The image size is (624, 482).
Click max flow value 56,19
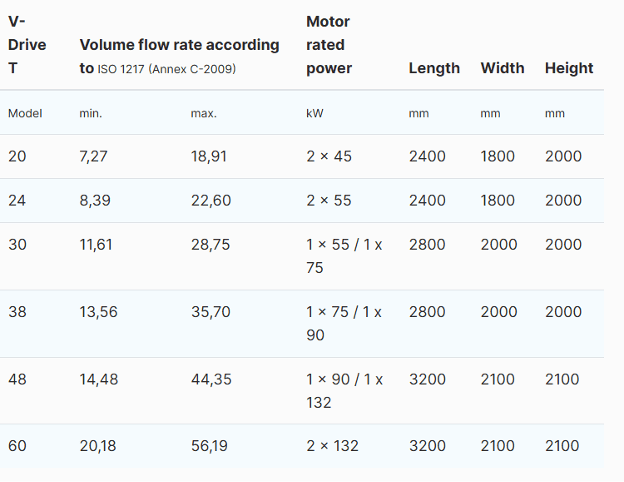[210, 445]
